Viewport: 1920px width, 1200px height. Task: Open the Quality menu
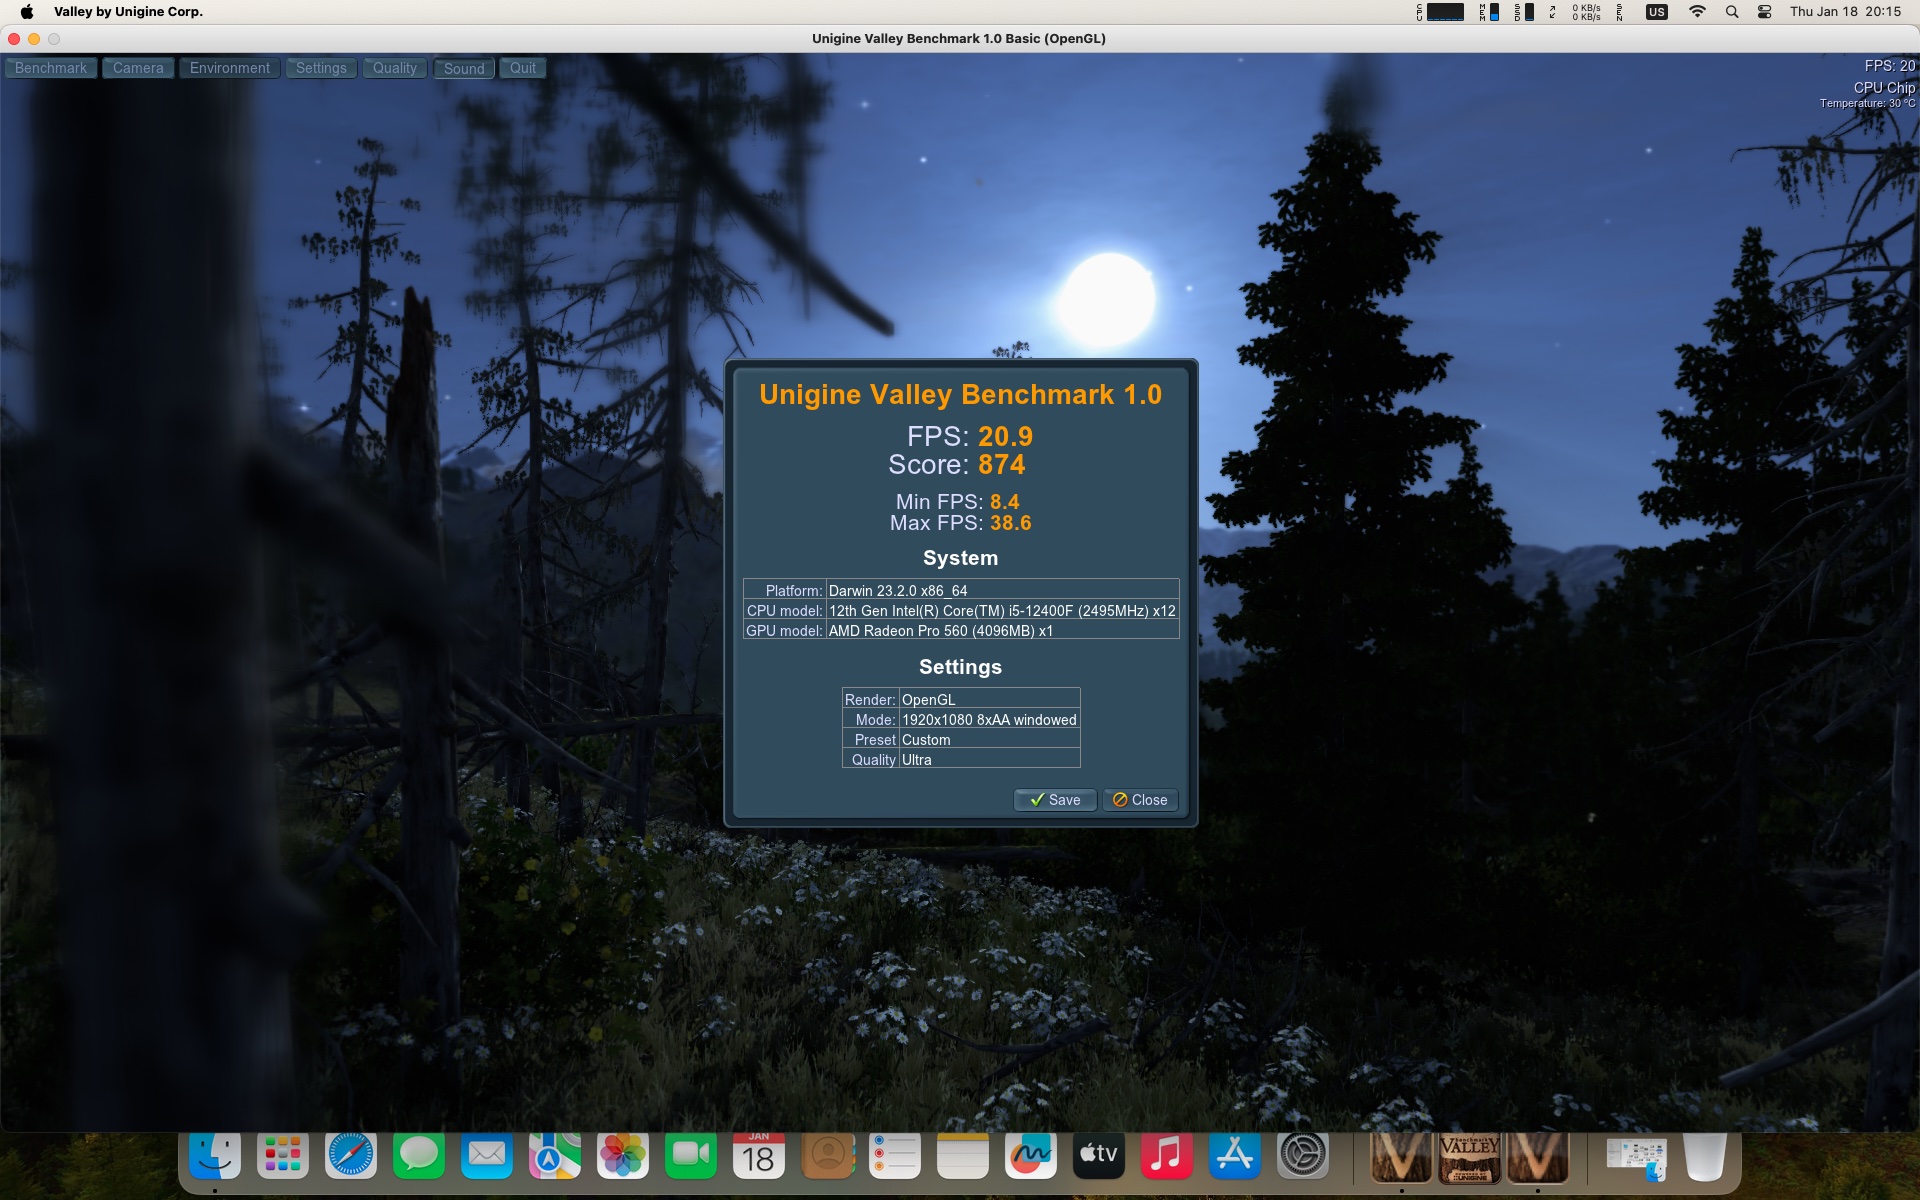(x=395, y=68)
